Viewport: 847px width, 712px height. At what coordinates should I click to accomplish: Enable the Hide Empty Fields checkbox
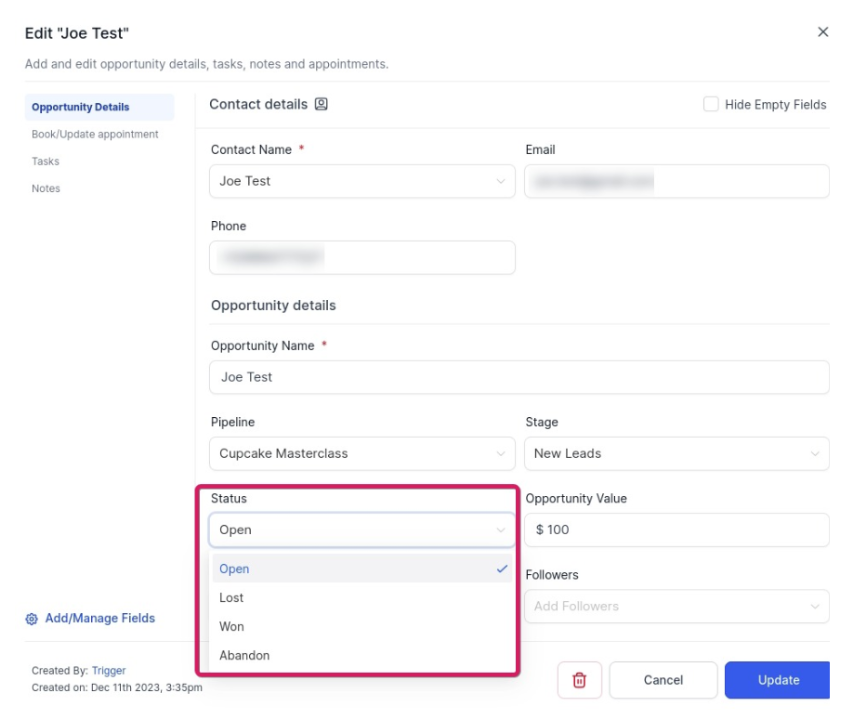click(x=711, y=104)
